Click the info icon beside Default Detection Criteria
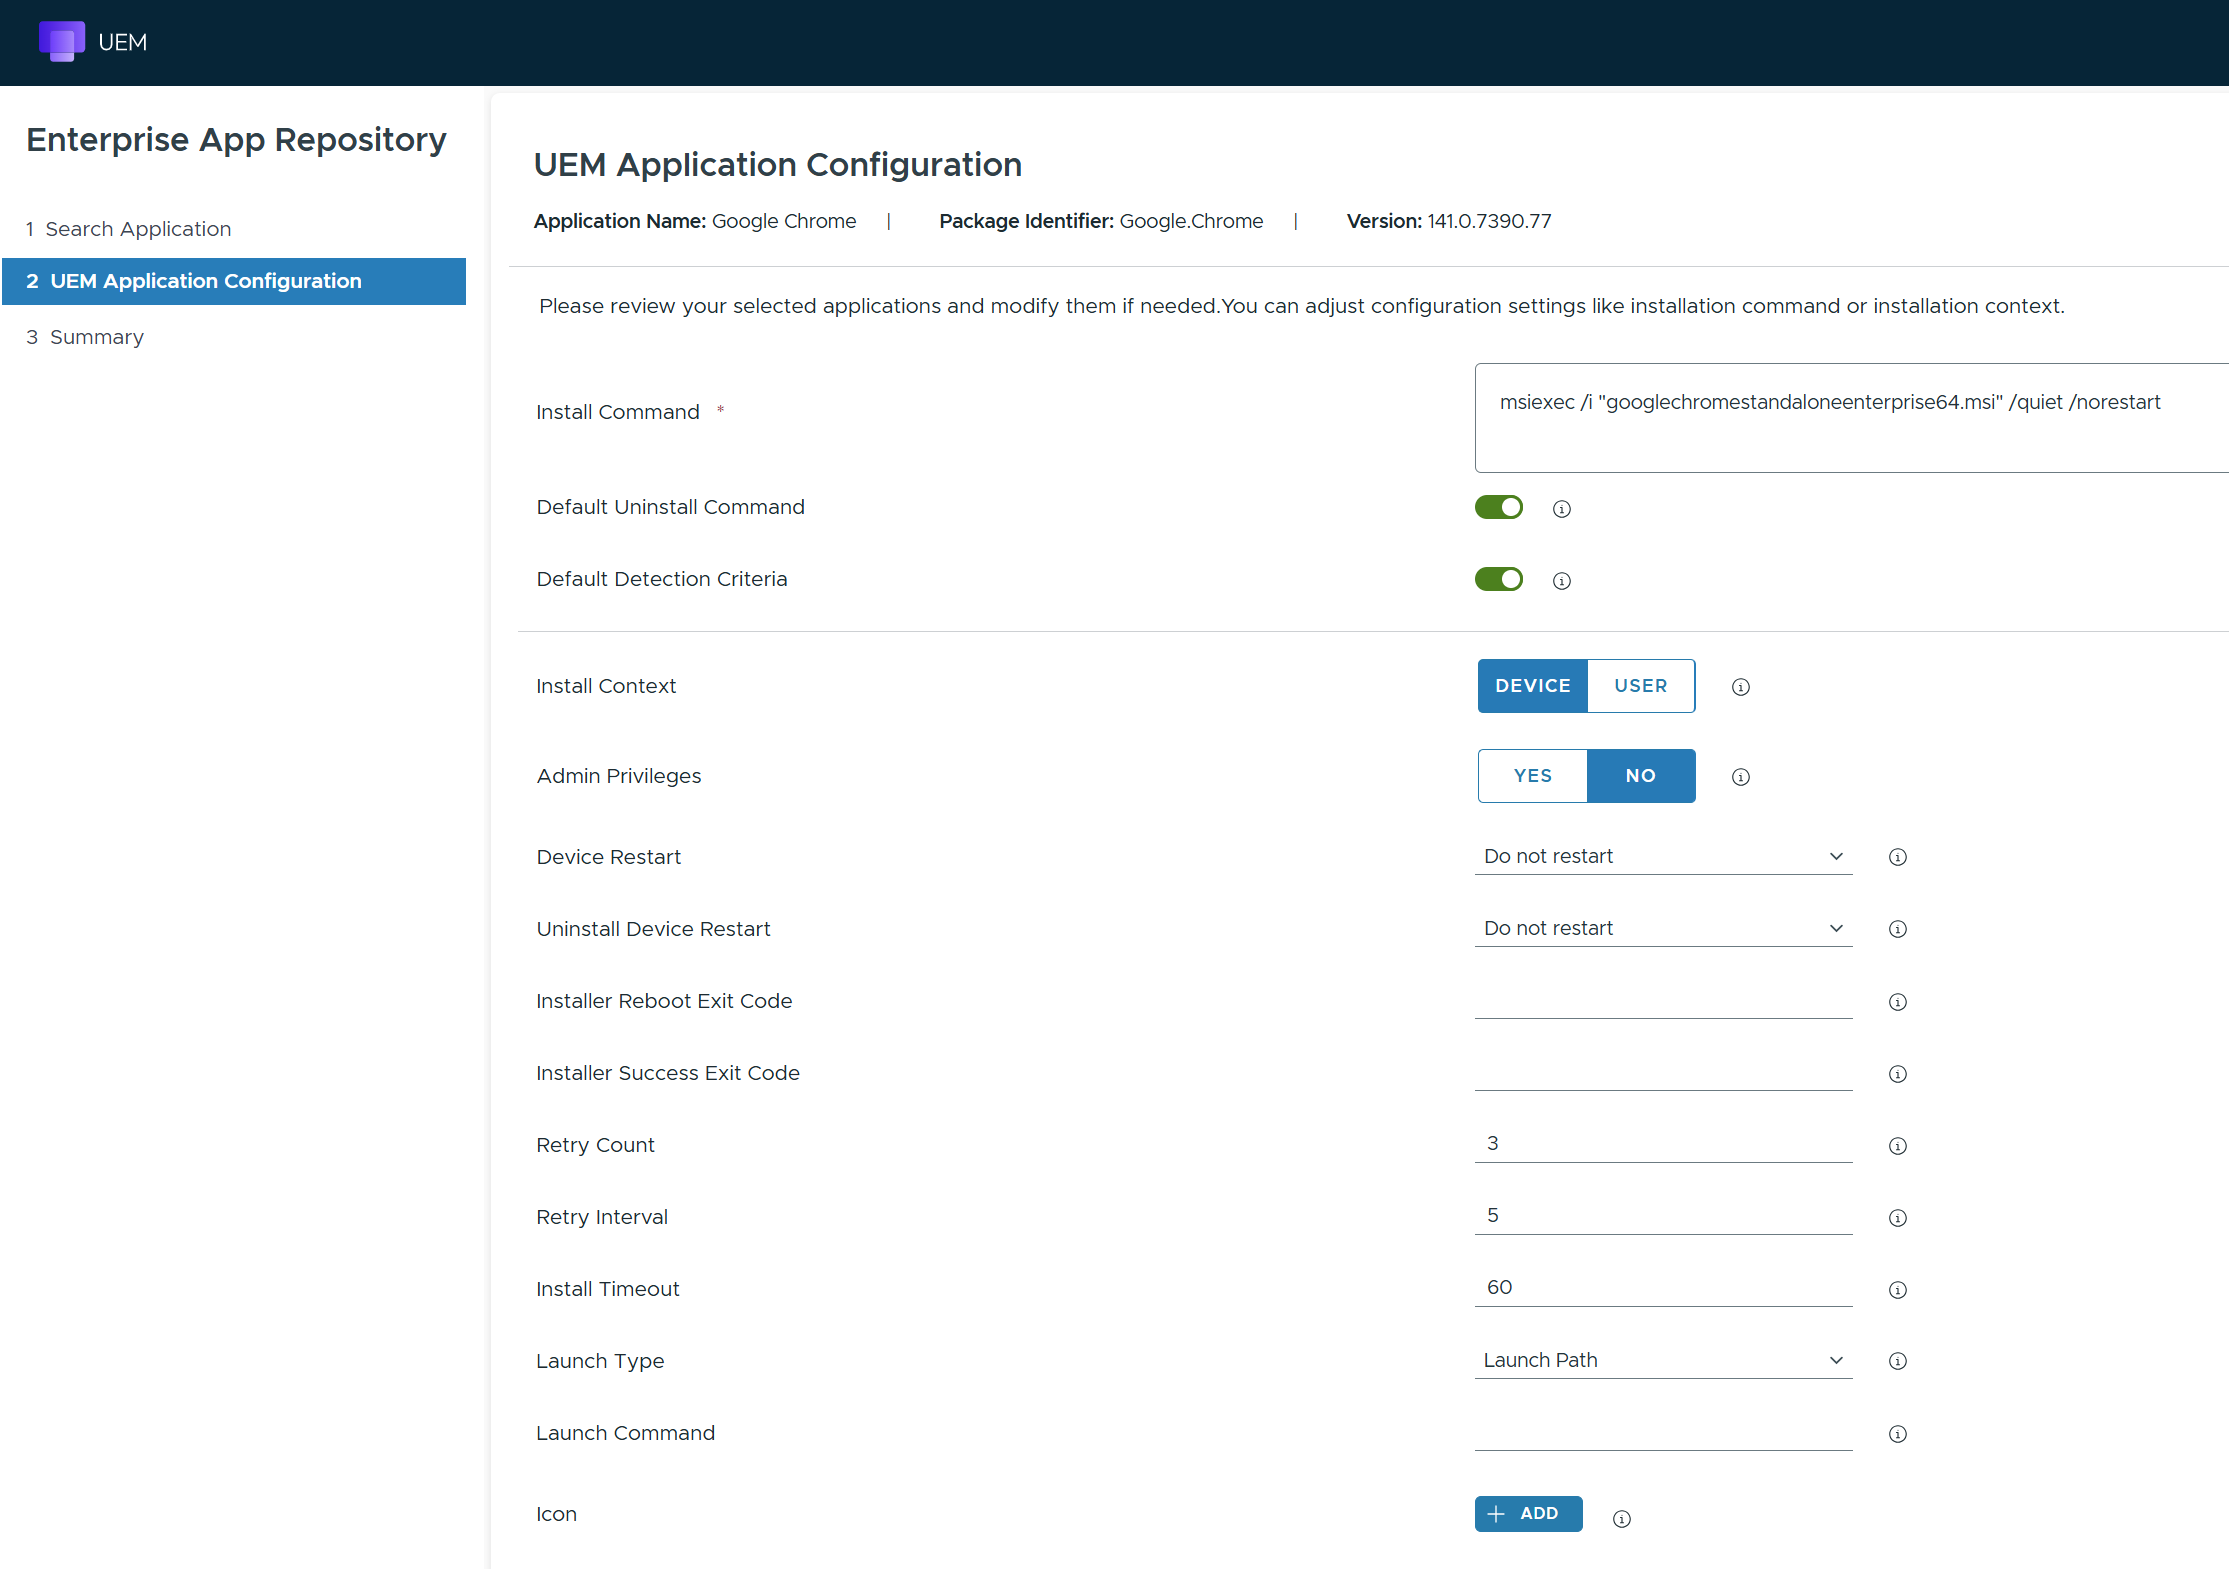 pyautogui.click(x=1561, y=580)
